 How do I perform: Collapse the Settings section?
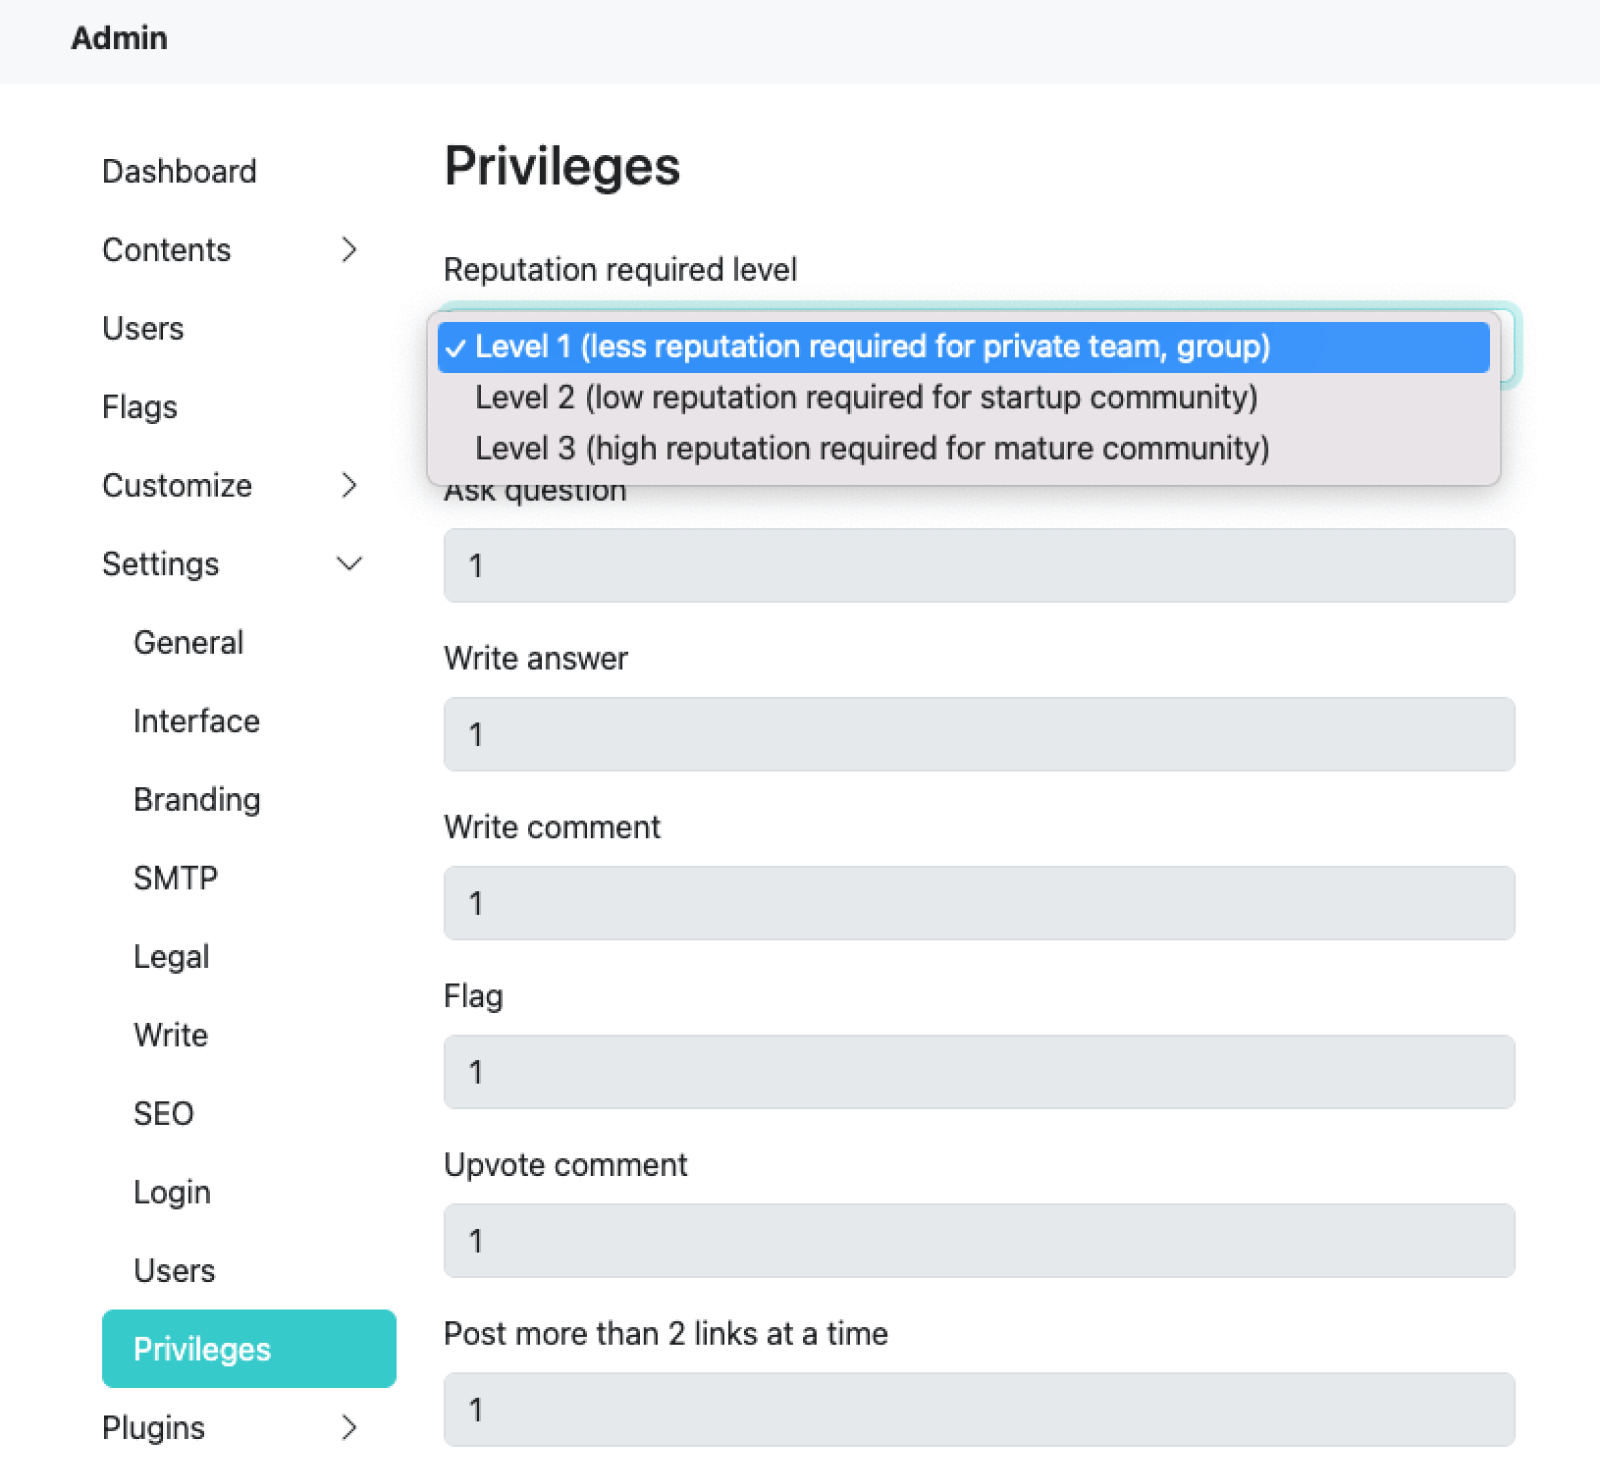click(348, 564)
